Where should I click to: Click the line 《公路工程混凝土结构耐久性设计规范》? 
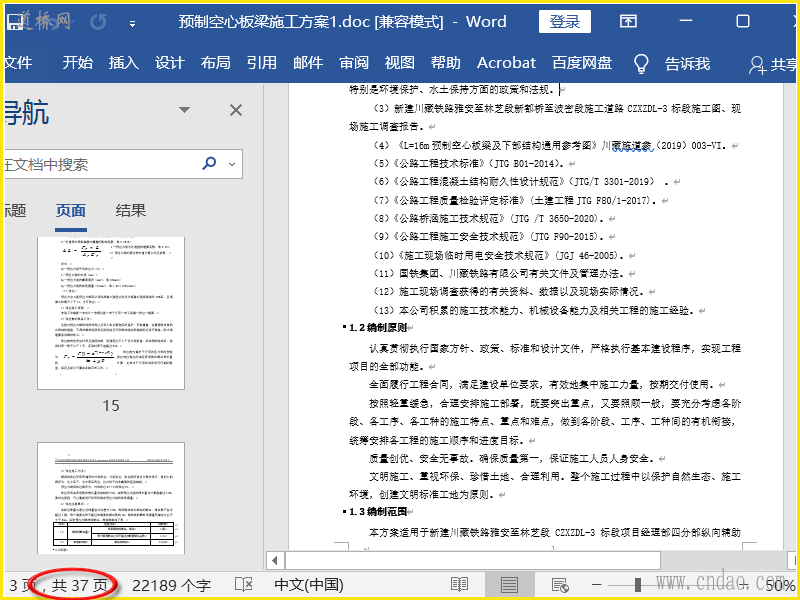click(x=522, y=182)
